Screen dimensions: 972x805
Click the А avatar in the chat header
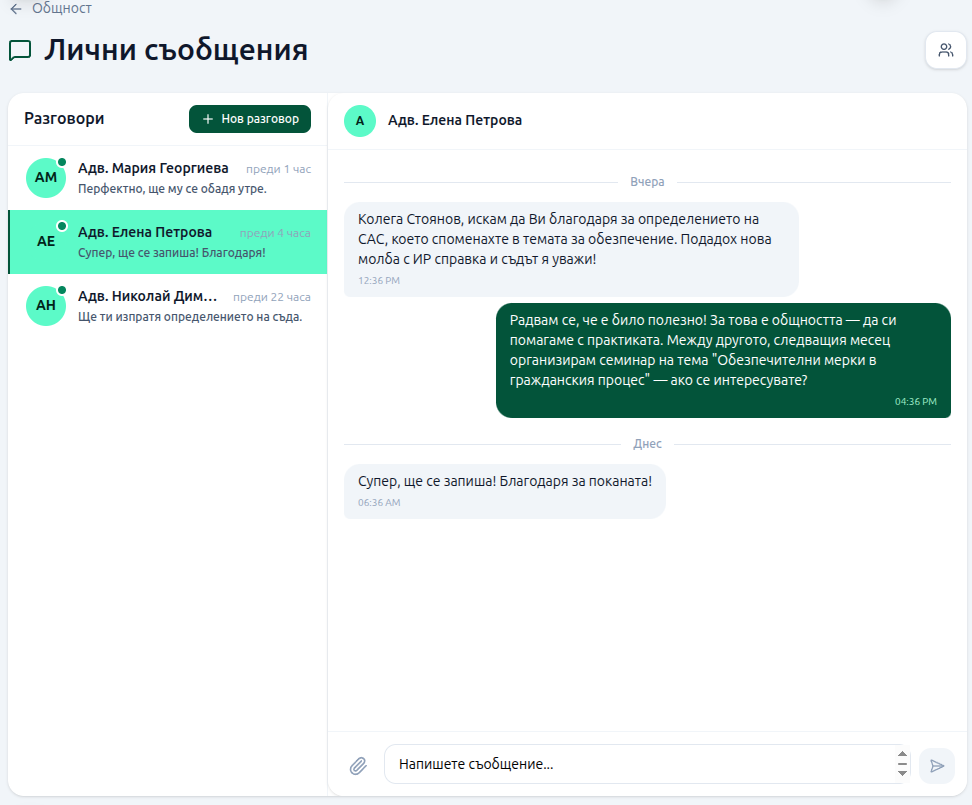(359, 121)
